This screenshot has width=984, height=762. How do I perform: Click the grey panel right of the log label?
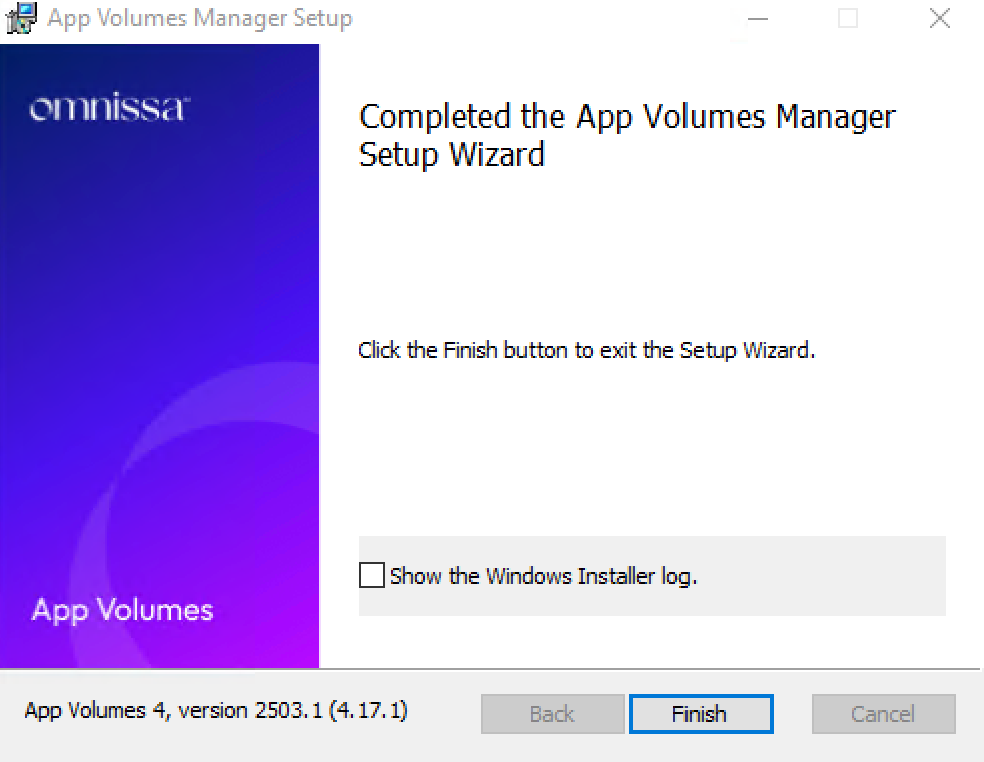(822, 576)
